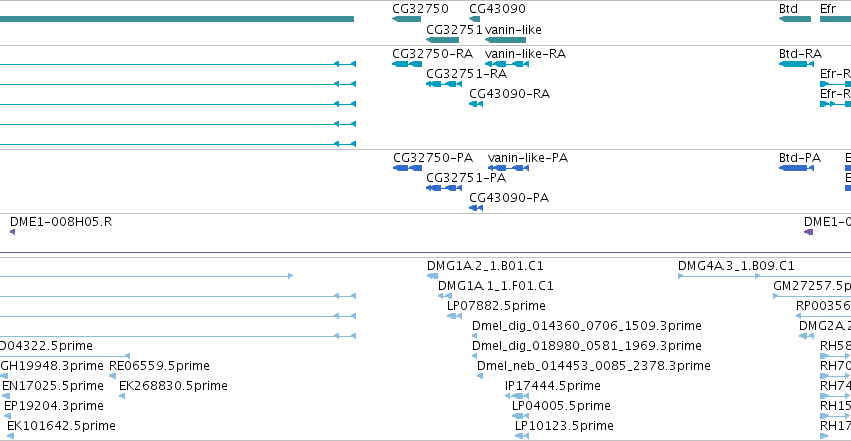This screenshot has width=851, height=441.
Task: Select EST GH19948.3prime
Action: point(52,366)
